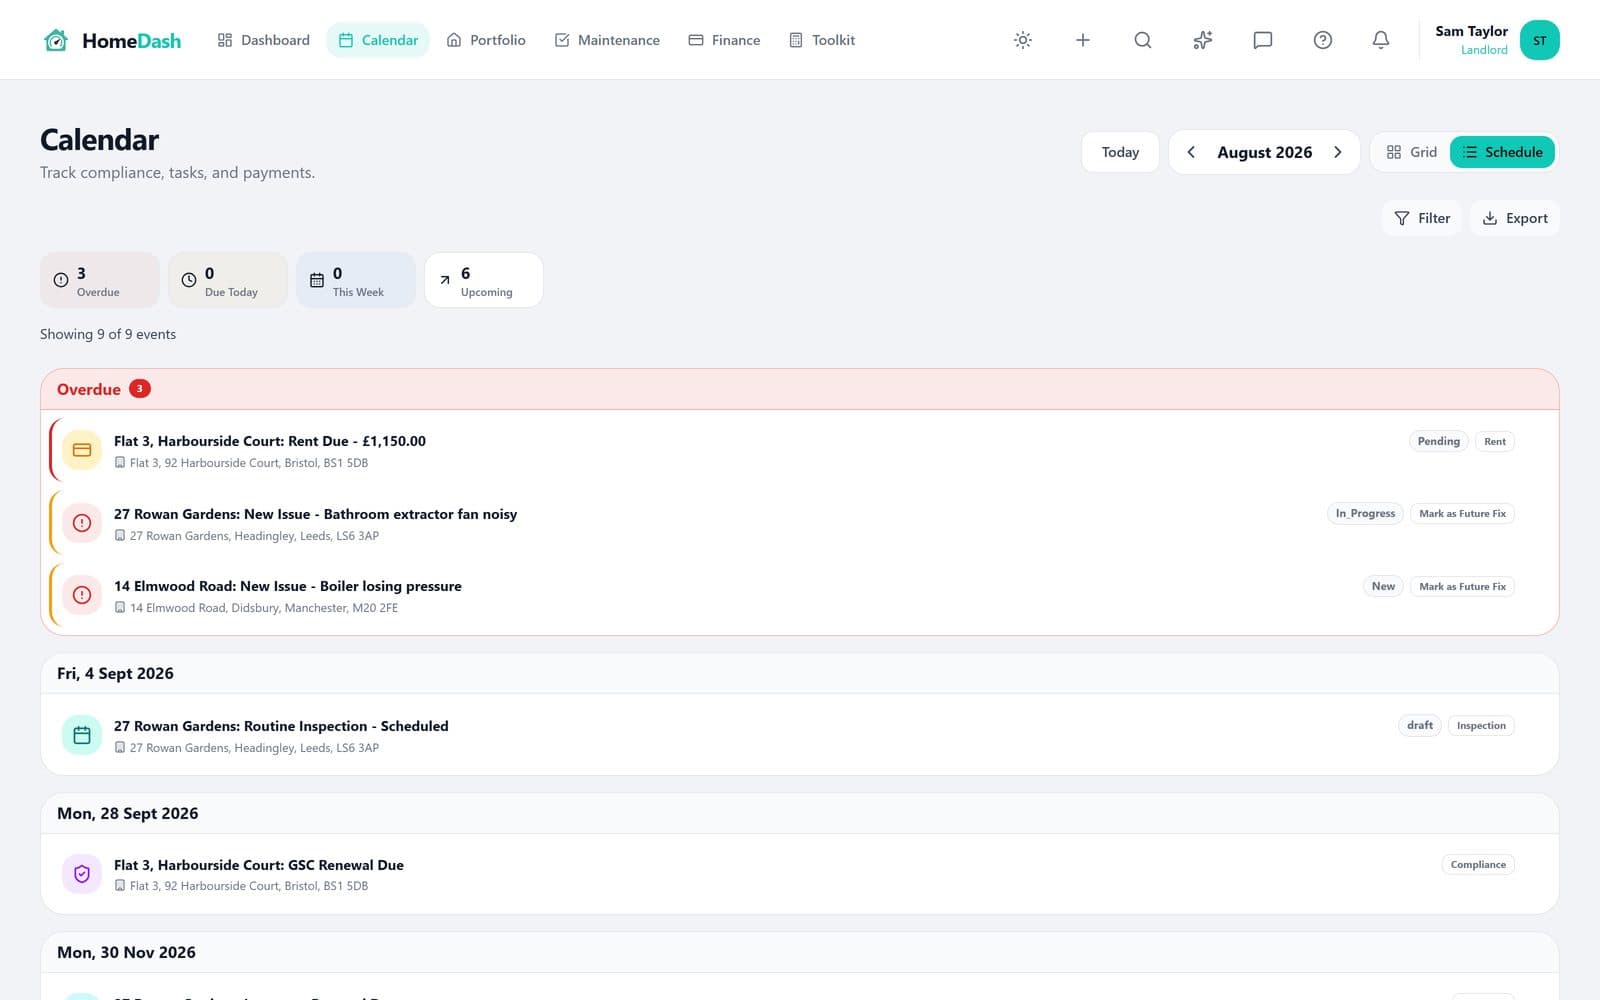
Task: Mark Bathroom extractor fan issue as Future Fix
Action: (x=1462, y=514)
